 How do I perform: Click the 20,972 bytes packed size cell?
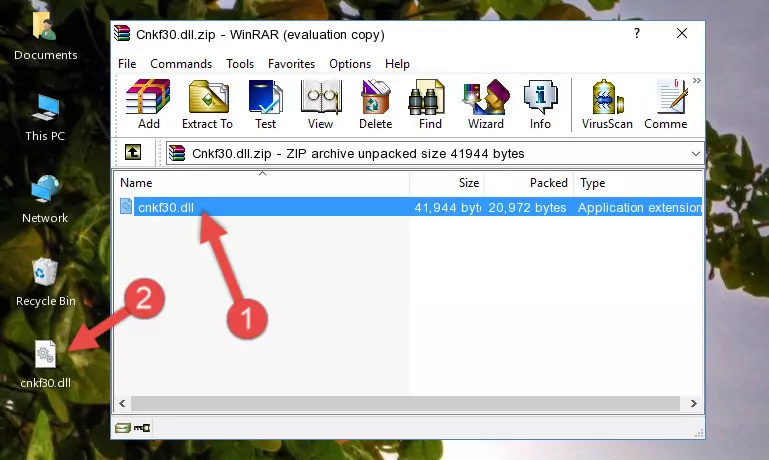527,207
